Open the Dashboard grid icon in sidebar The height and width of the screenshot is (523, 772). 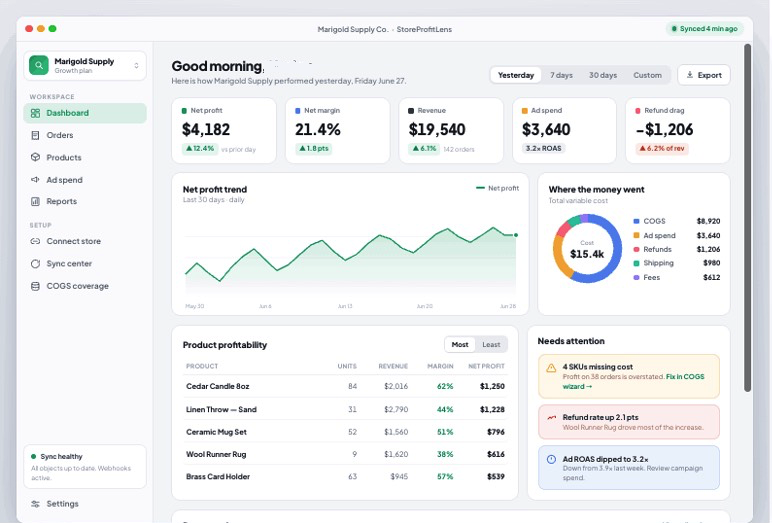tap(35, 113)
